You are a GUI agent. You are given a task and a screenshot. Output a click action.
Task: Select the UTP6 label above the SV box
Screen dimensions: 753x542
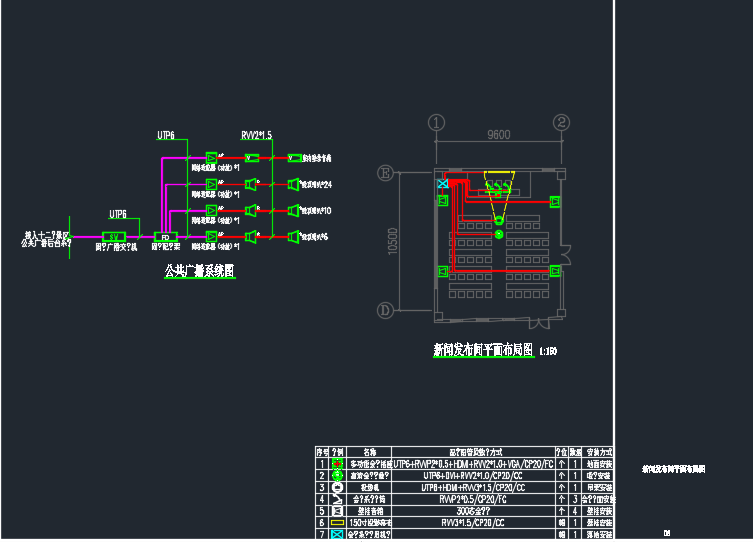[x=118, y=214]
